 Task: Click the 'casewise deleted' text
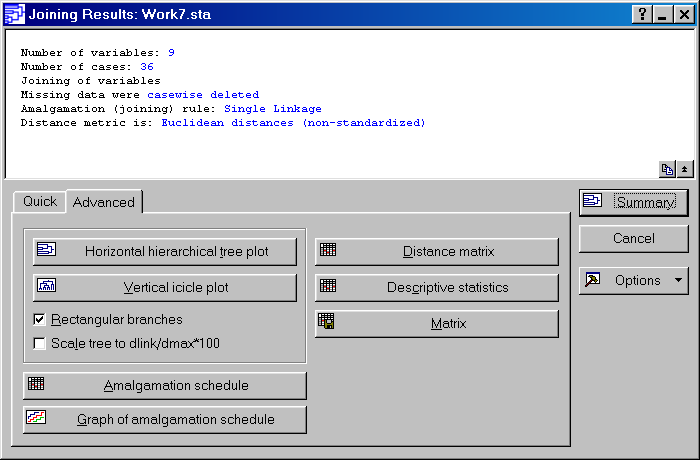(x=203, y=95)
